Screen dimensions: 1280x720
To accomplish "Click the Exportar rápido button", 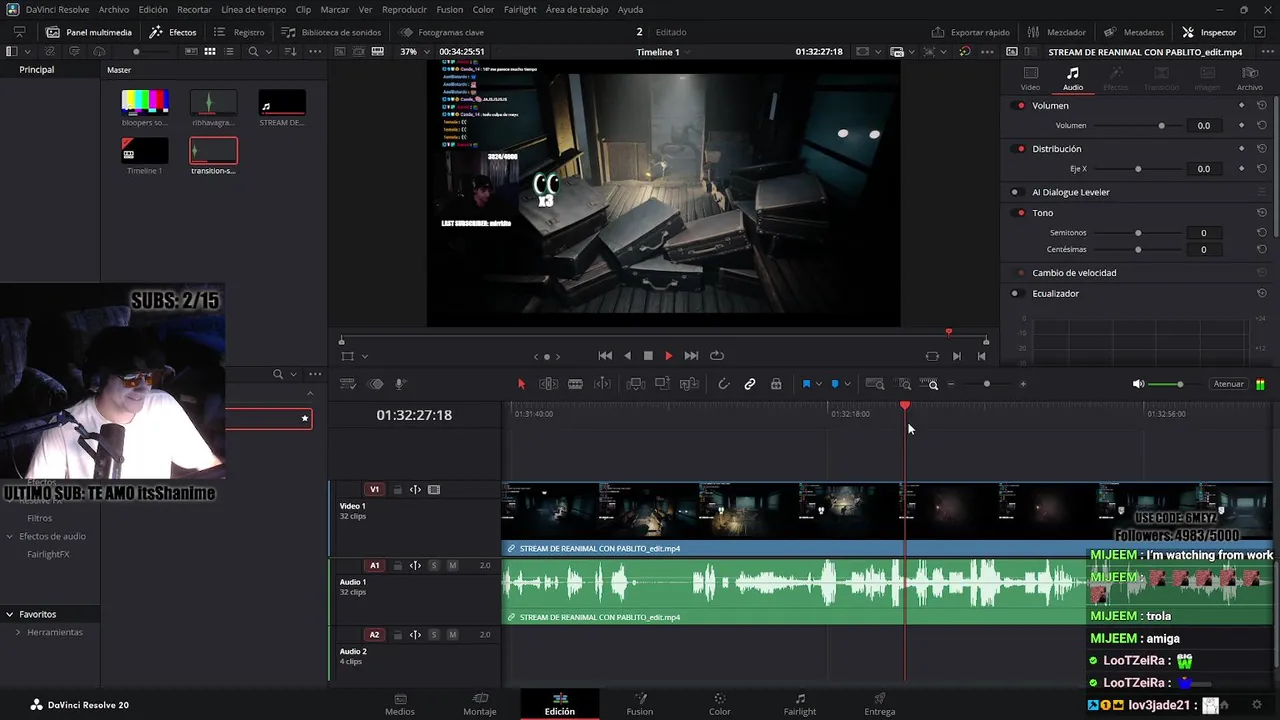I will coord(970,32).
